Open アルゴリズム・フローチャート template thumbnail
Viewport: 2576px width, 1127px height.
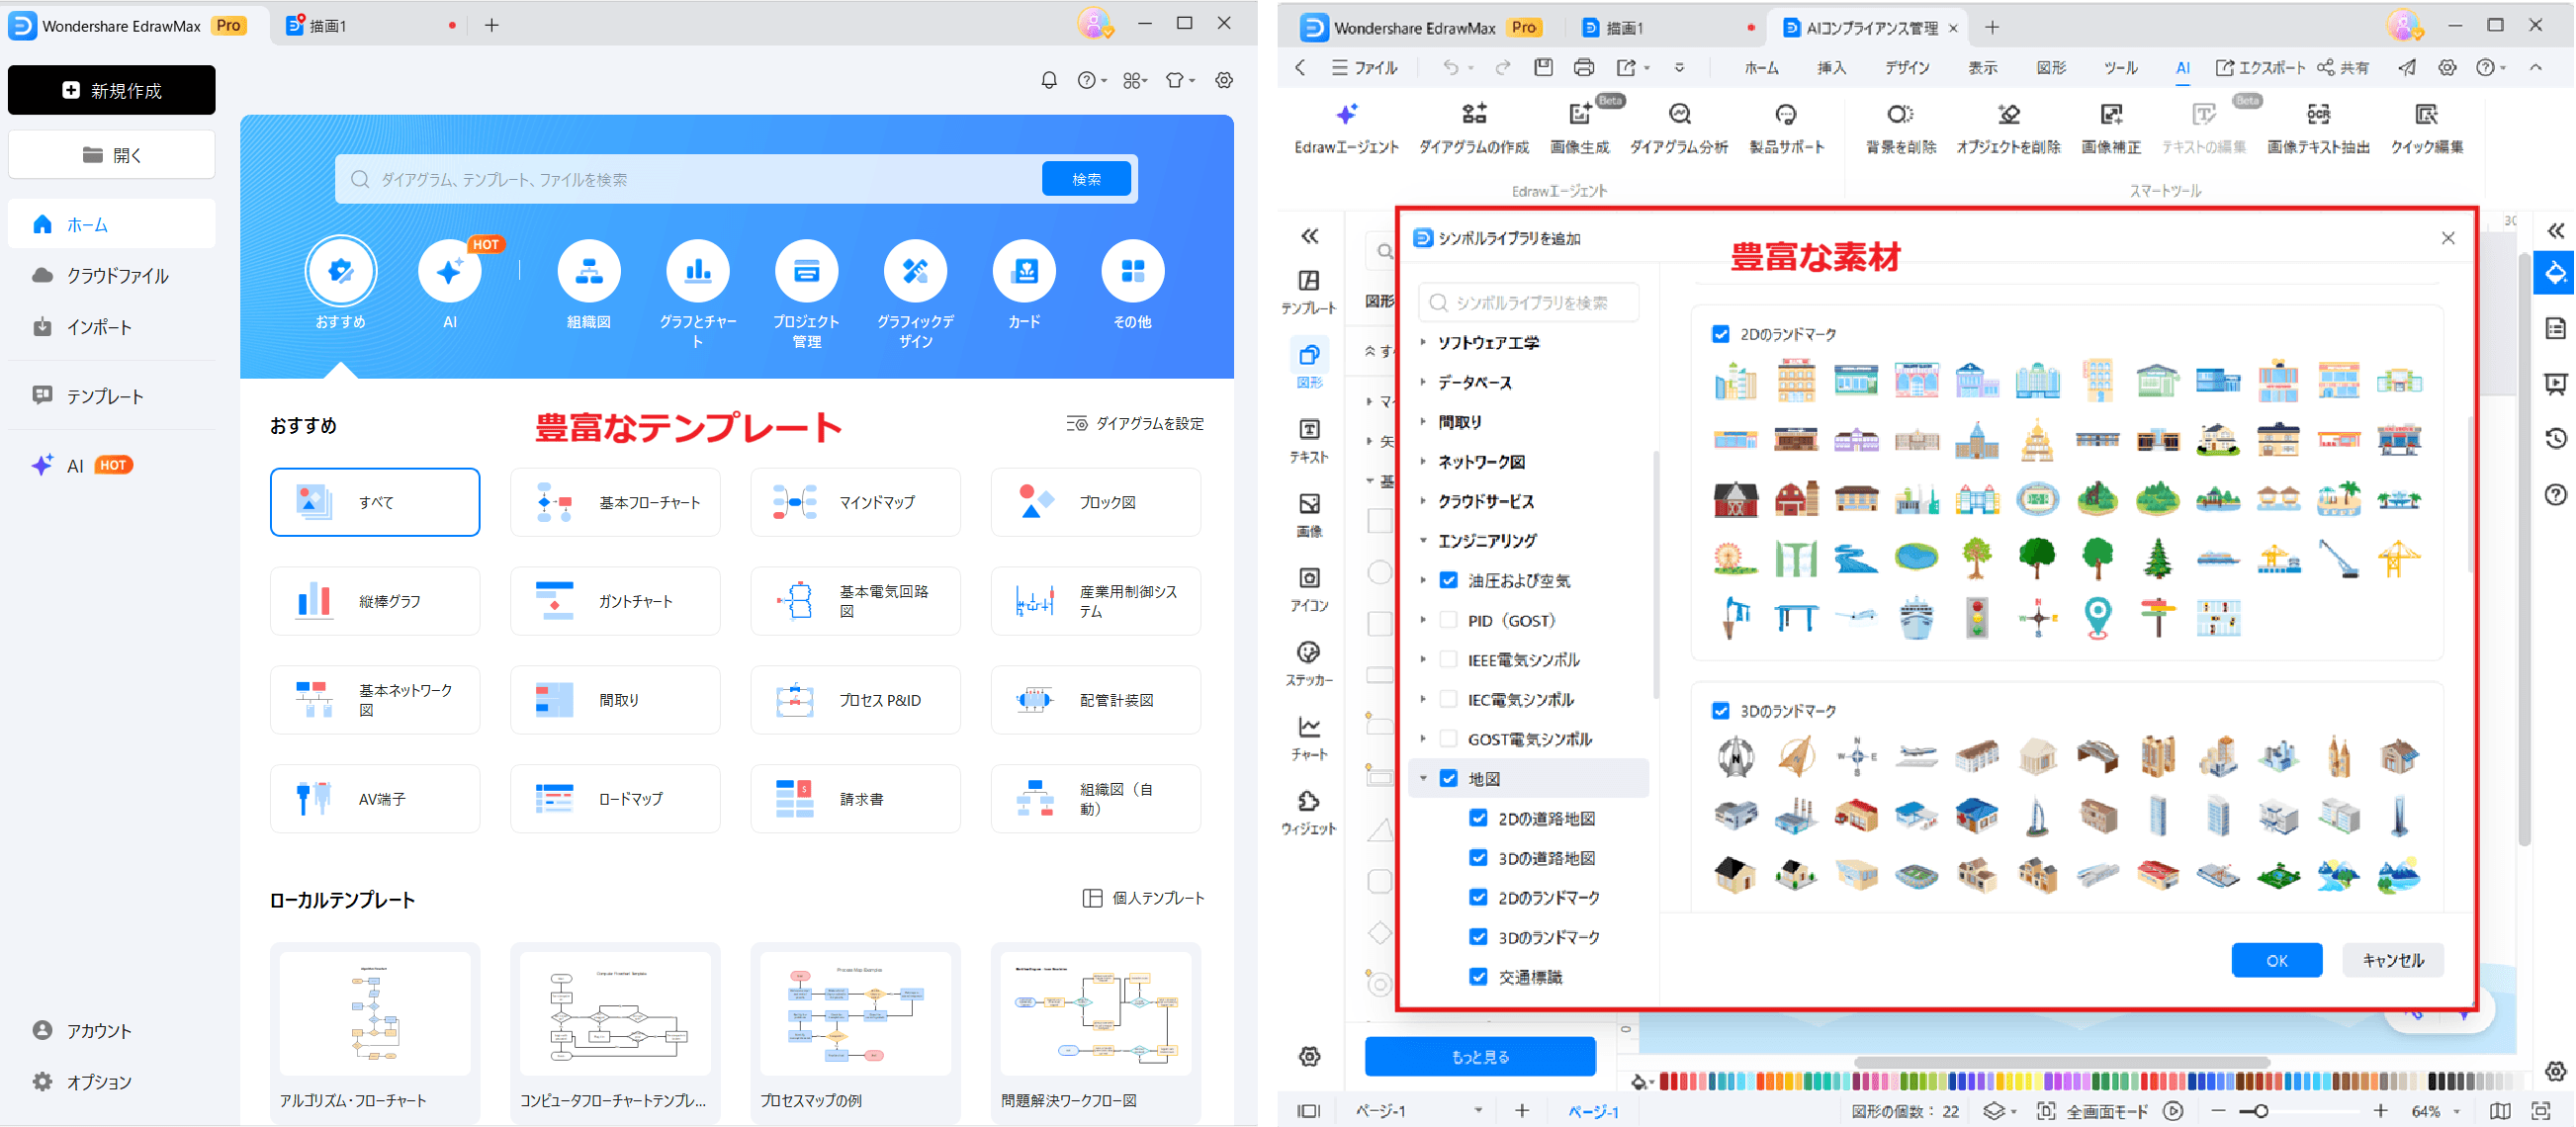click(375, 1014)
